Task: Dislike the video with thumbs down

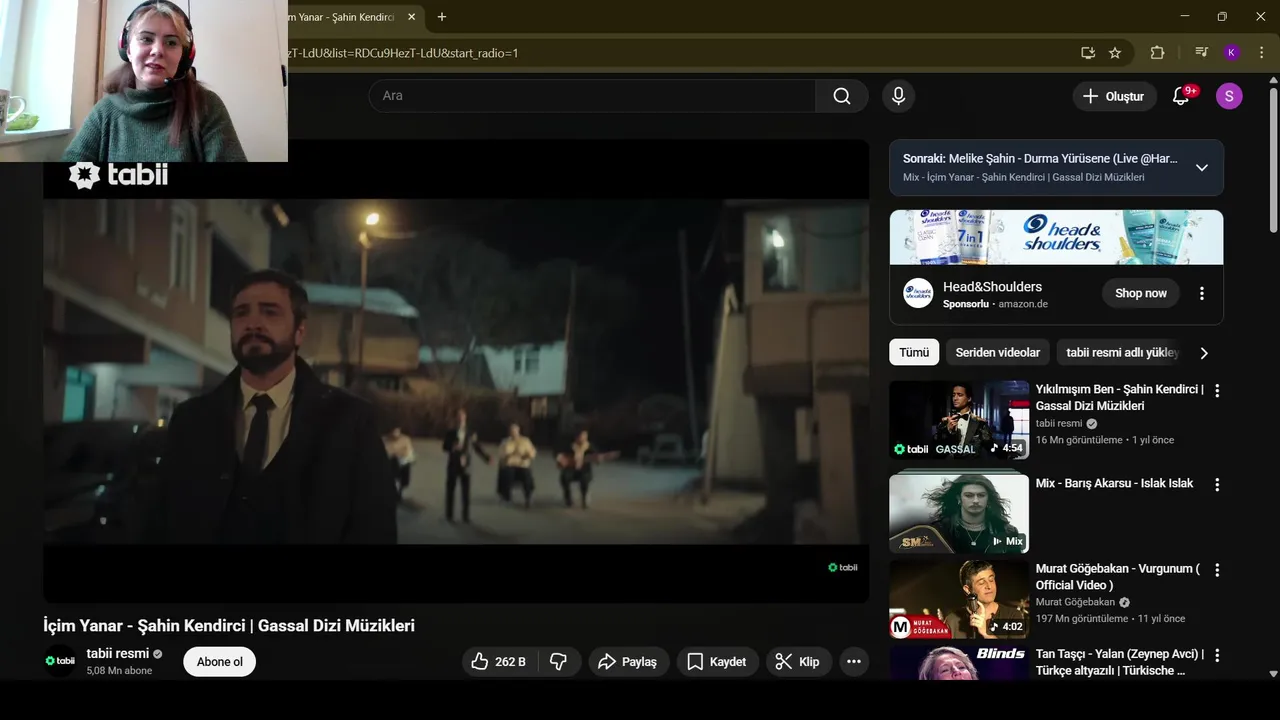Action: (559, 661)
